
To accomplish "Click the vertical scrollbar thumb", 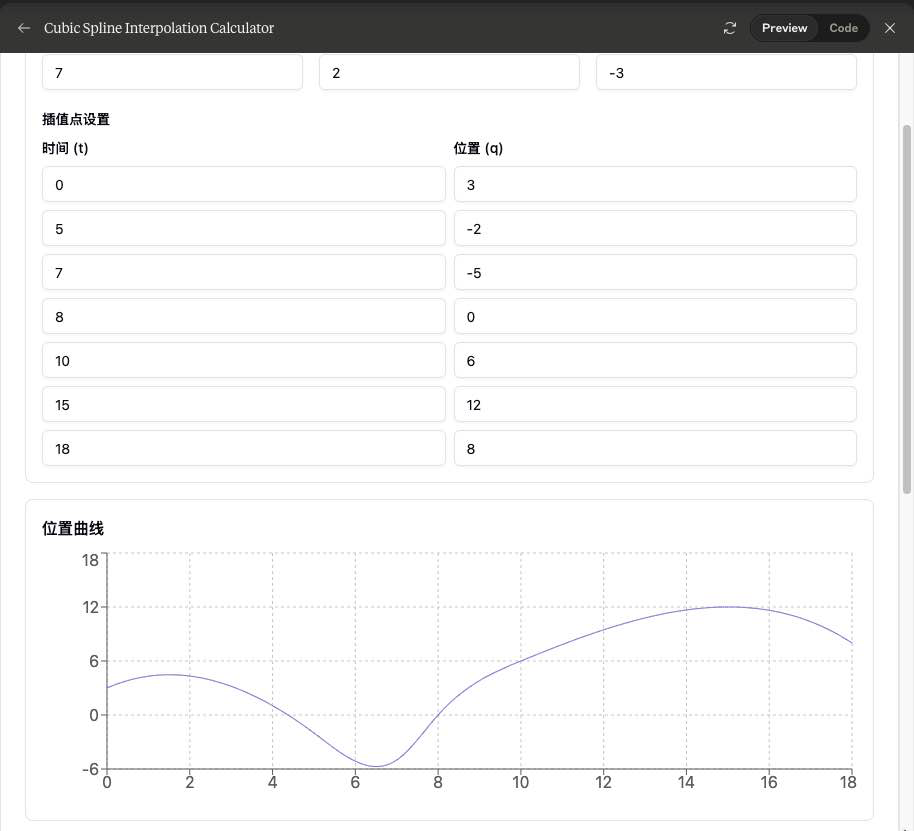I will point(906,309).
